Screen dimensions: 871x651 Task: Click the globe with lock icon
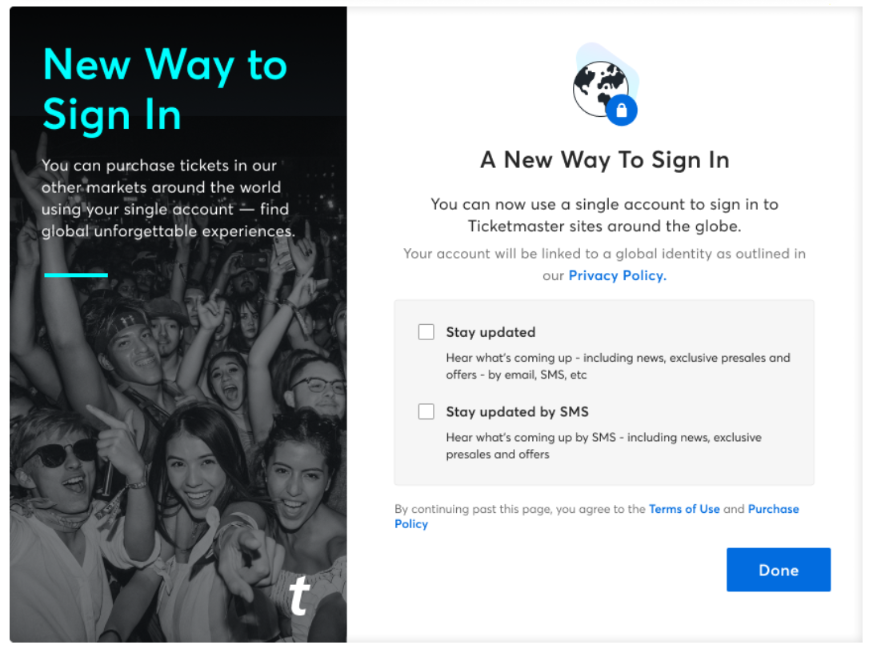605,84
